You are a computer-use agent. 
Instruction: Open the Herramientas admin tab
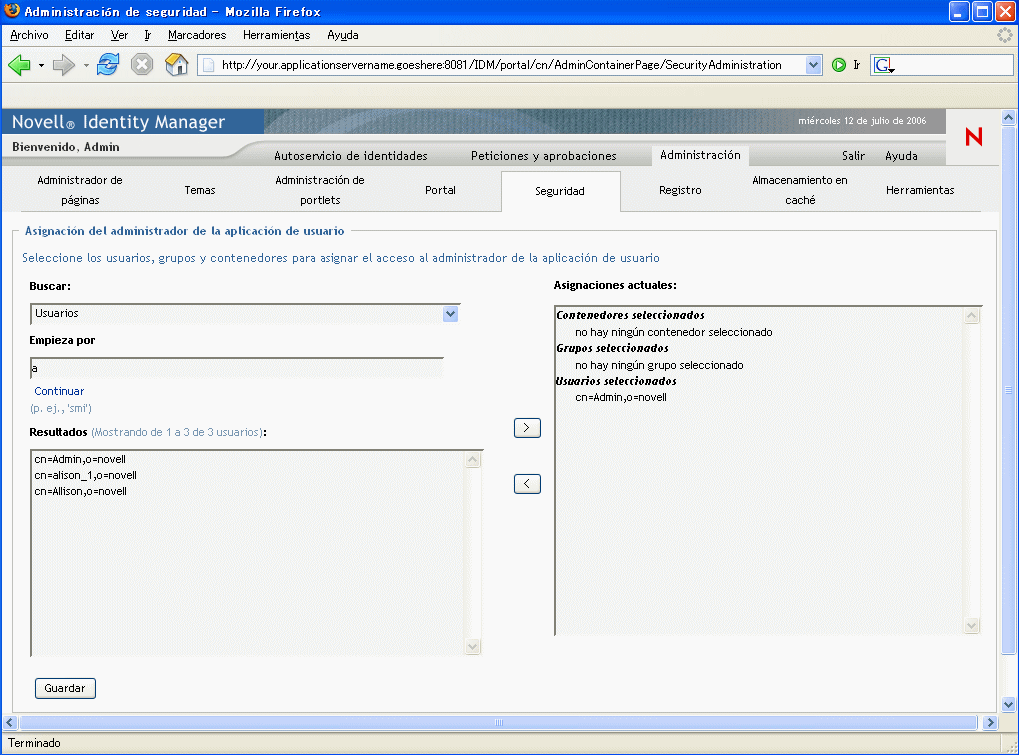pos(920,190)
